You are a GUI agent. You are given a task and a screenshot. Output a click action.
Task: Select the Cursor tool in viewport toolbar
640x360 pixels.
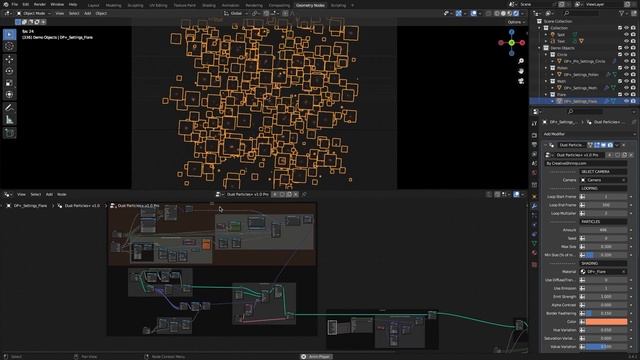[x=9, y=46]
